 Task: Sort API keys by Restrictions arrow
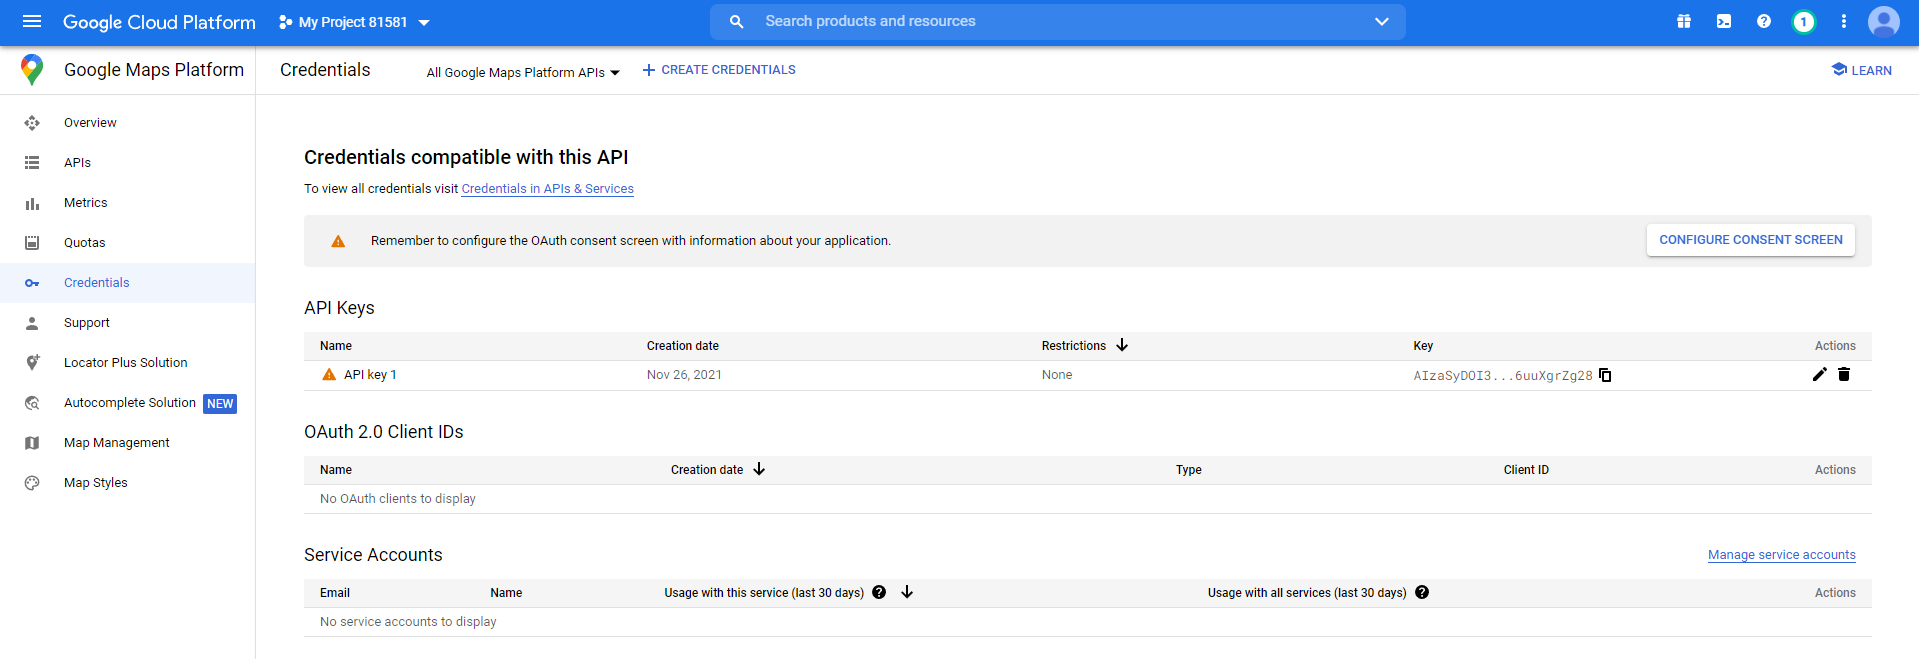click(1122, 345)
